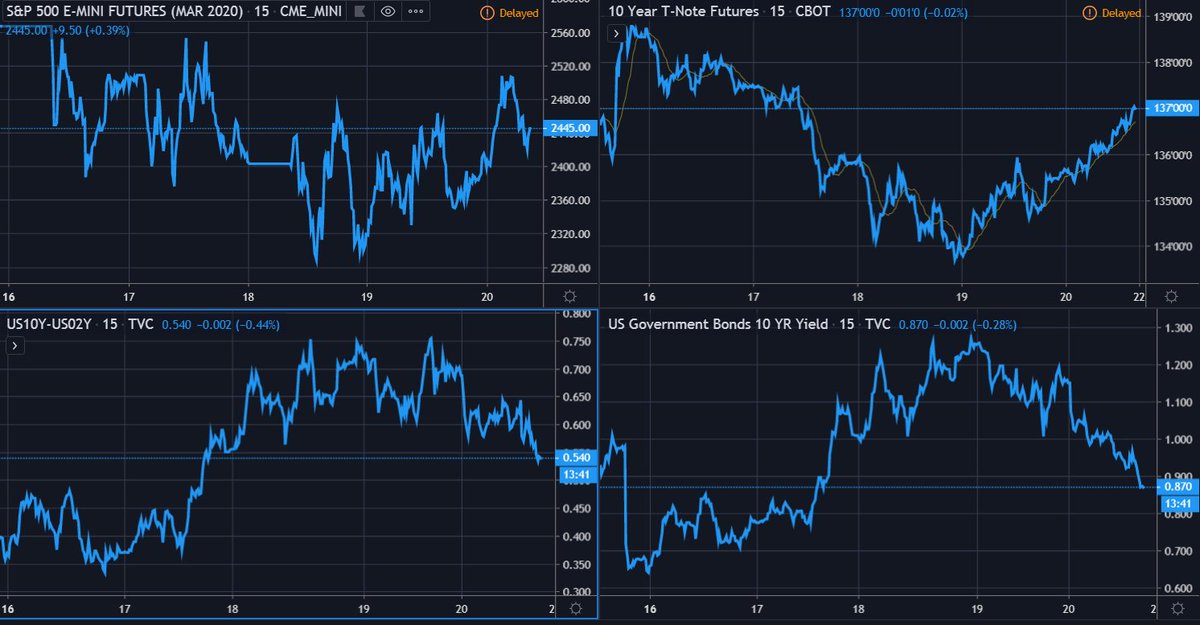This screenshot has height=625, width=1200.
Task: Expand the legend arrow on US10Y-US02Y chart
Action: tap(15, 346)
